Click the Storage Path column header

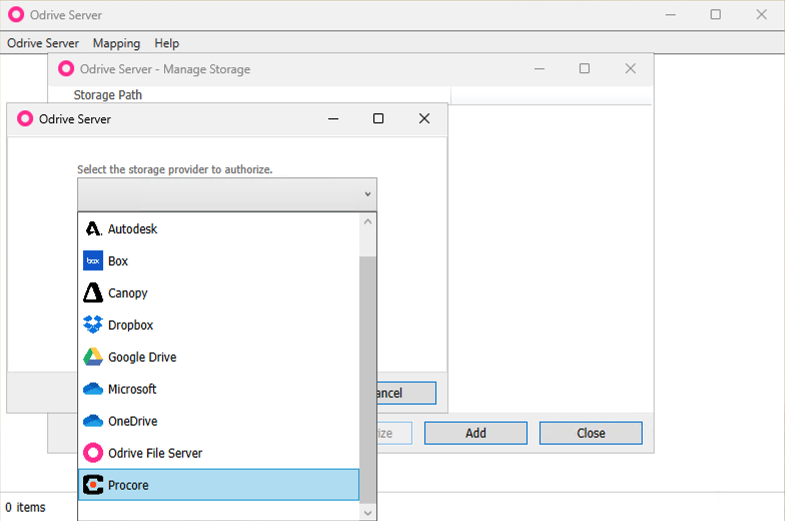coord(108,95)
